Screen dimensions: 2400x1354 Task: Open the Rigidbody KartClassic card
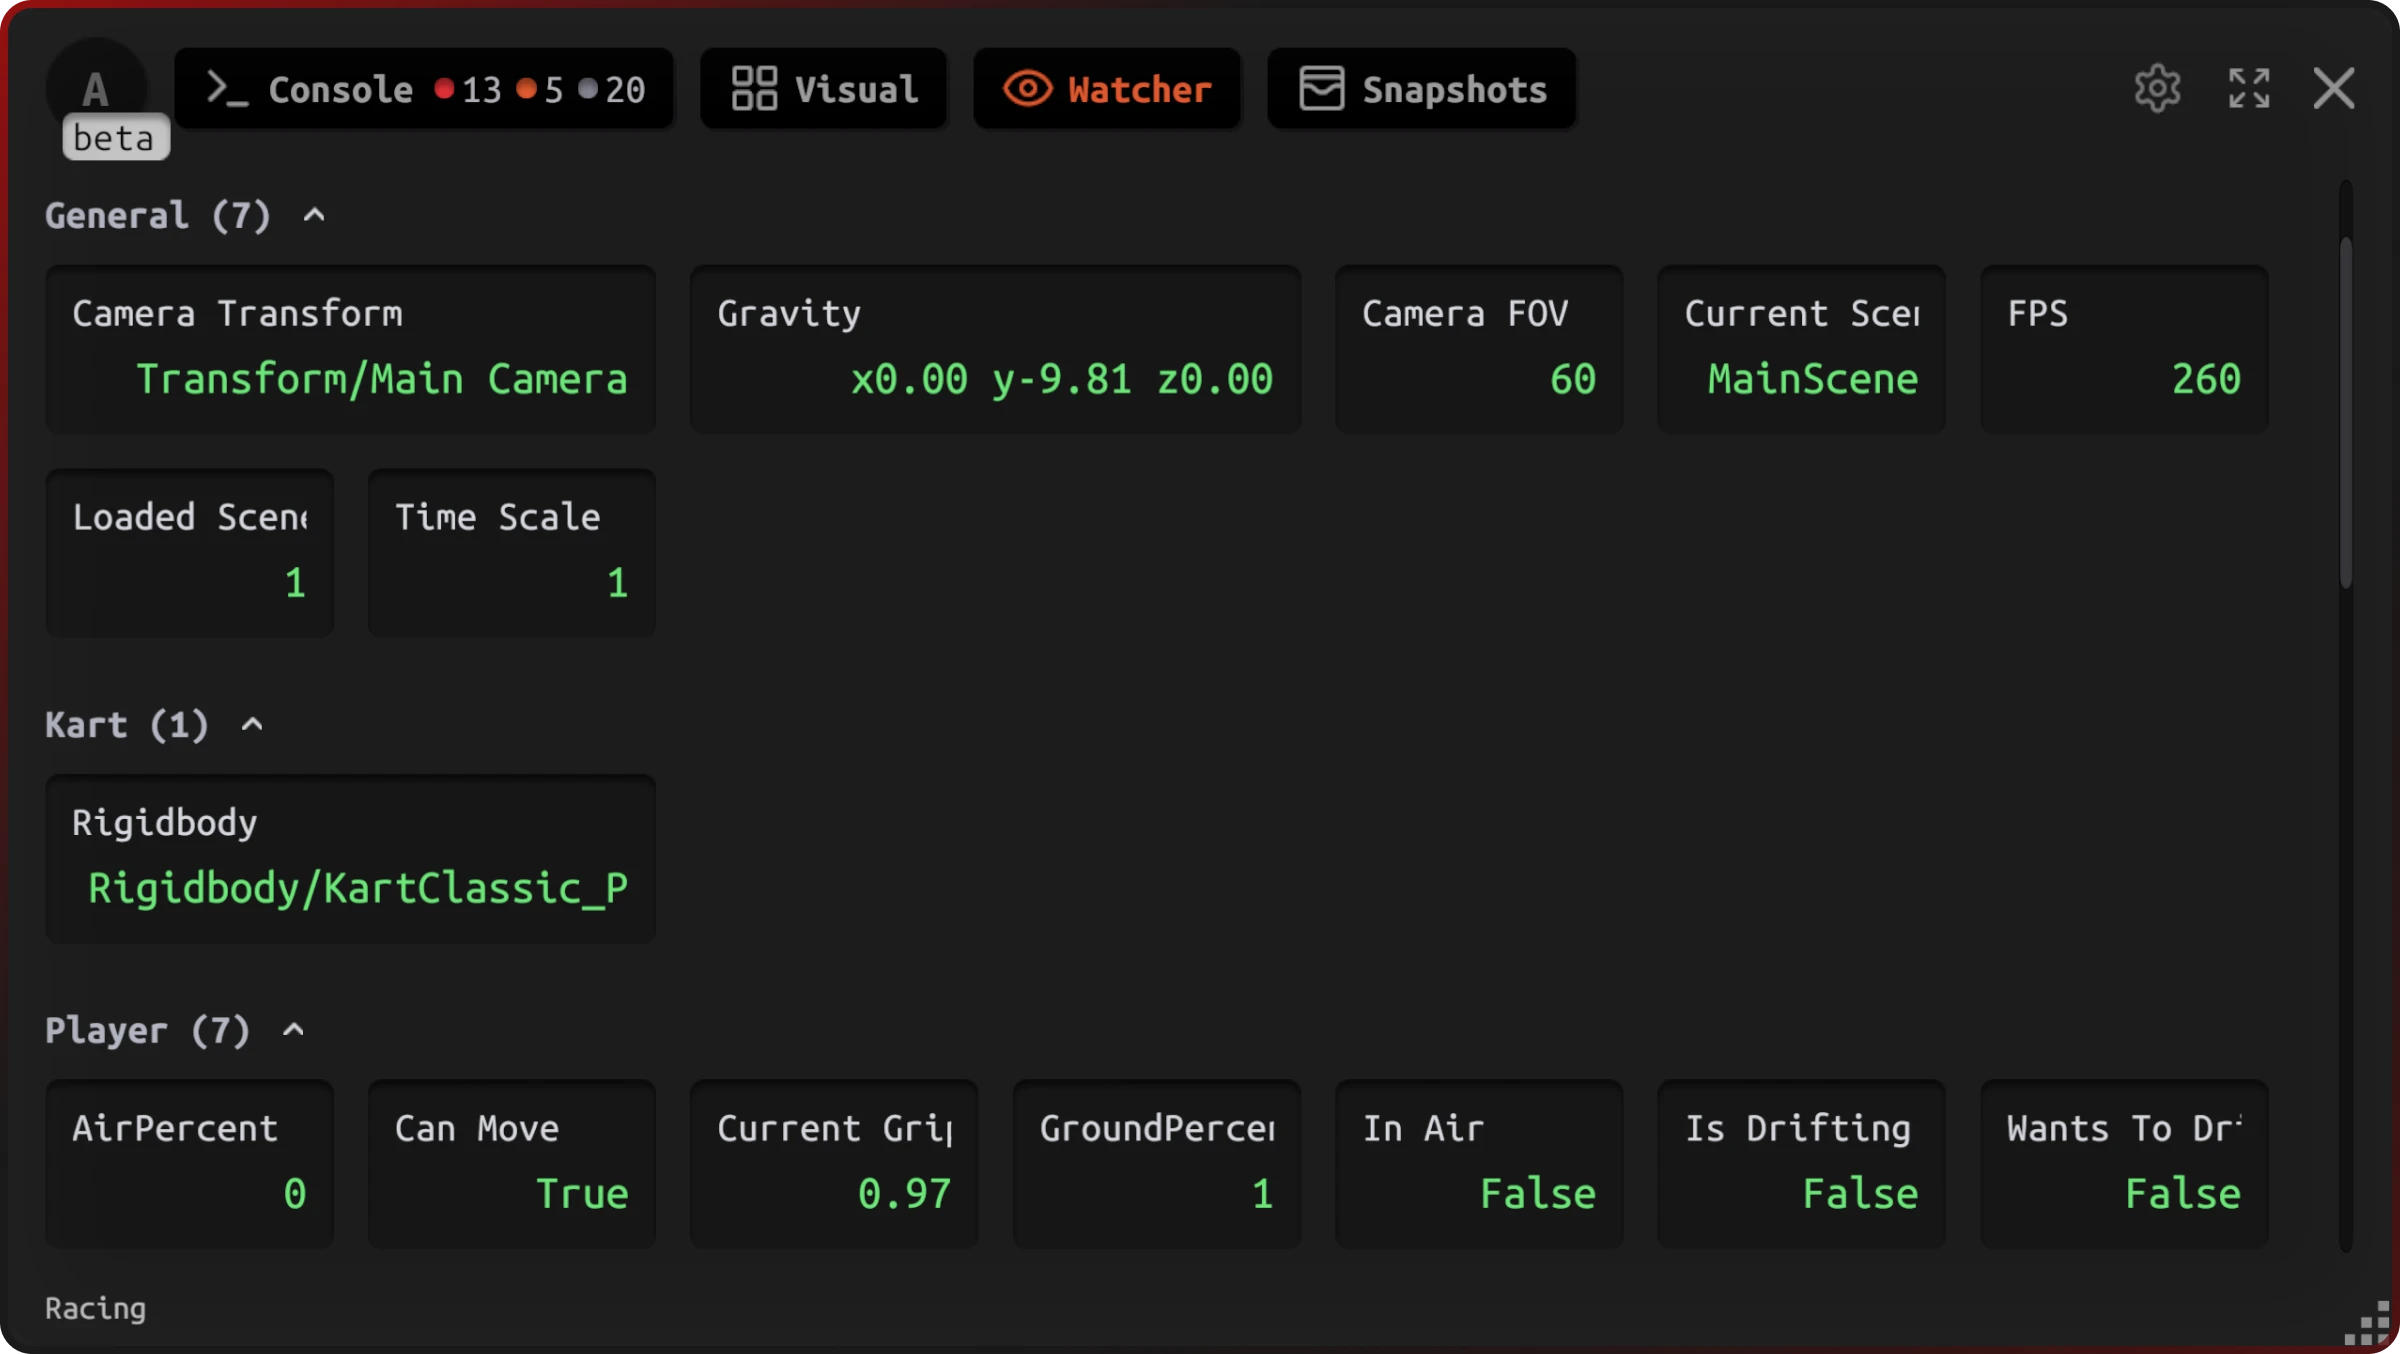[x=350, y=858]
